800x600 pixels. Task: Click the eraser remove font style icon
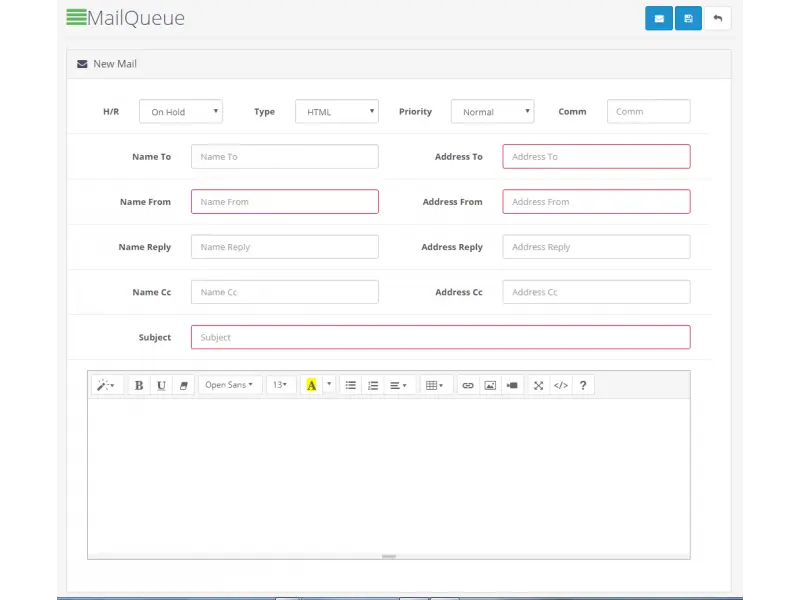[x=184, y=385]
